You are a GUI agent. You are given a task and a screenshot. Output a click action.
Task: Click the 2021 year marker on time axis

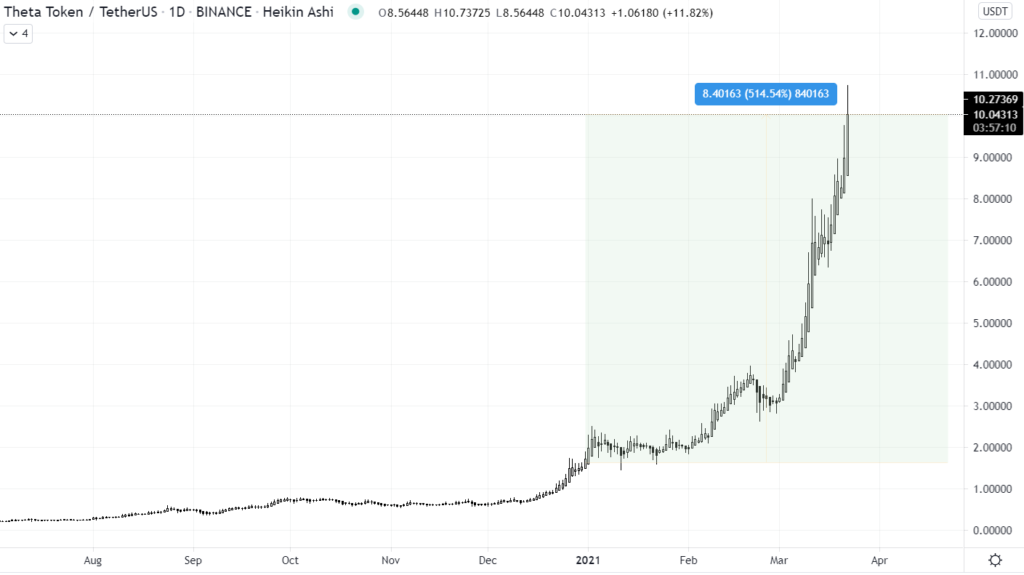tap(588, 560)
